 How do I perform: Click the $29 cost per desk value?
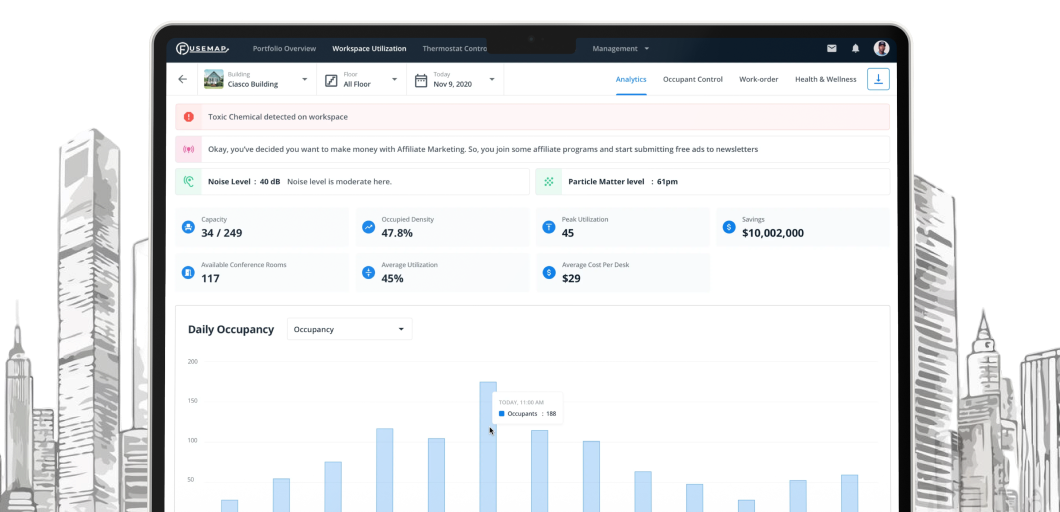point(571,279)
